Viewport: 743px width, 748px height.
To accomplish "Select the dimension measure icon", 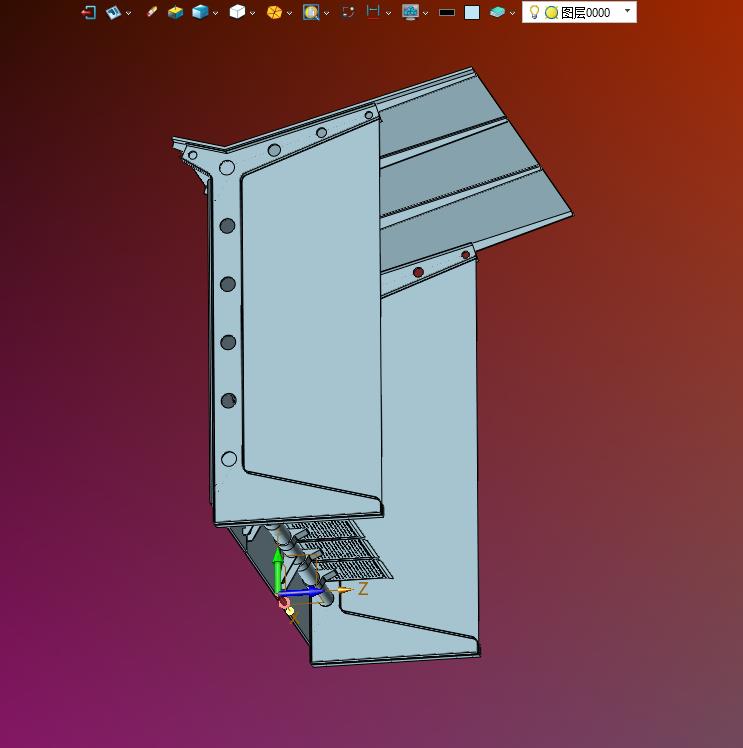I will (373, 12).
